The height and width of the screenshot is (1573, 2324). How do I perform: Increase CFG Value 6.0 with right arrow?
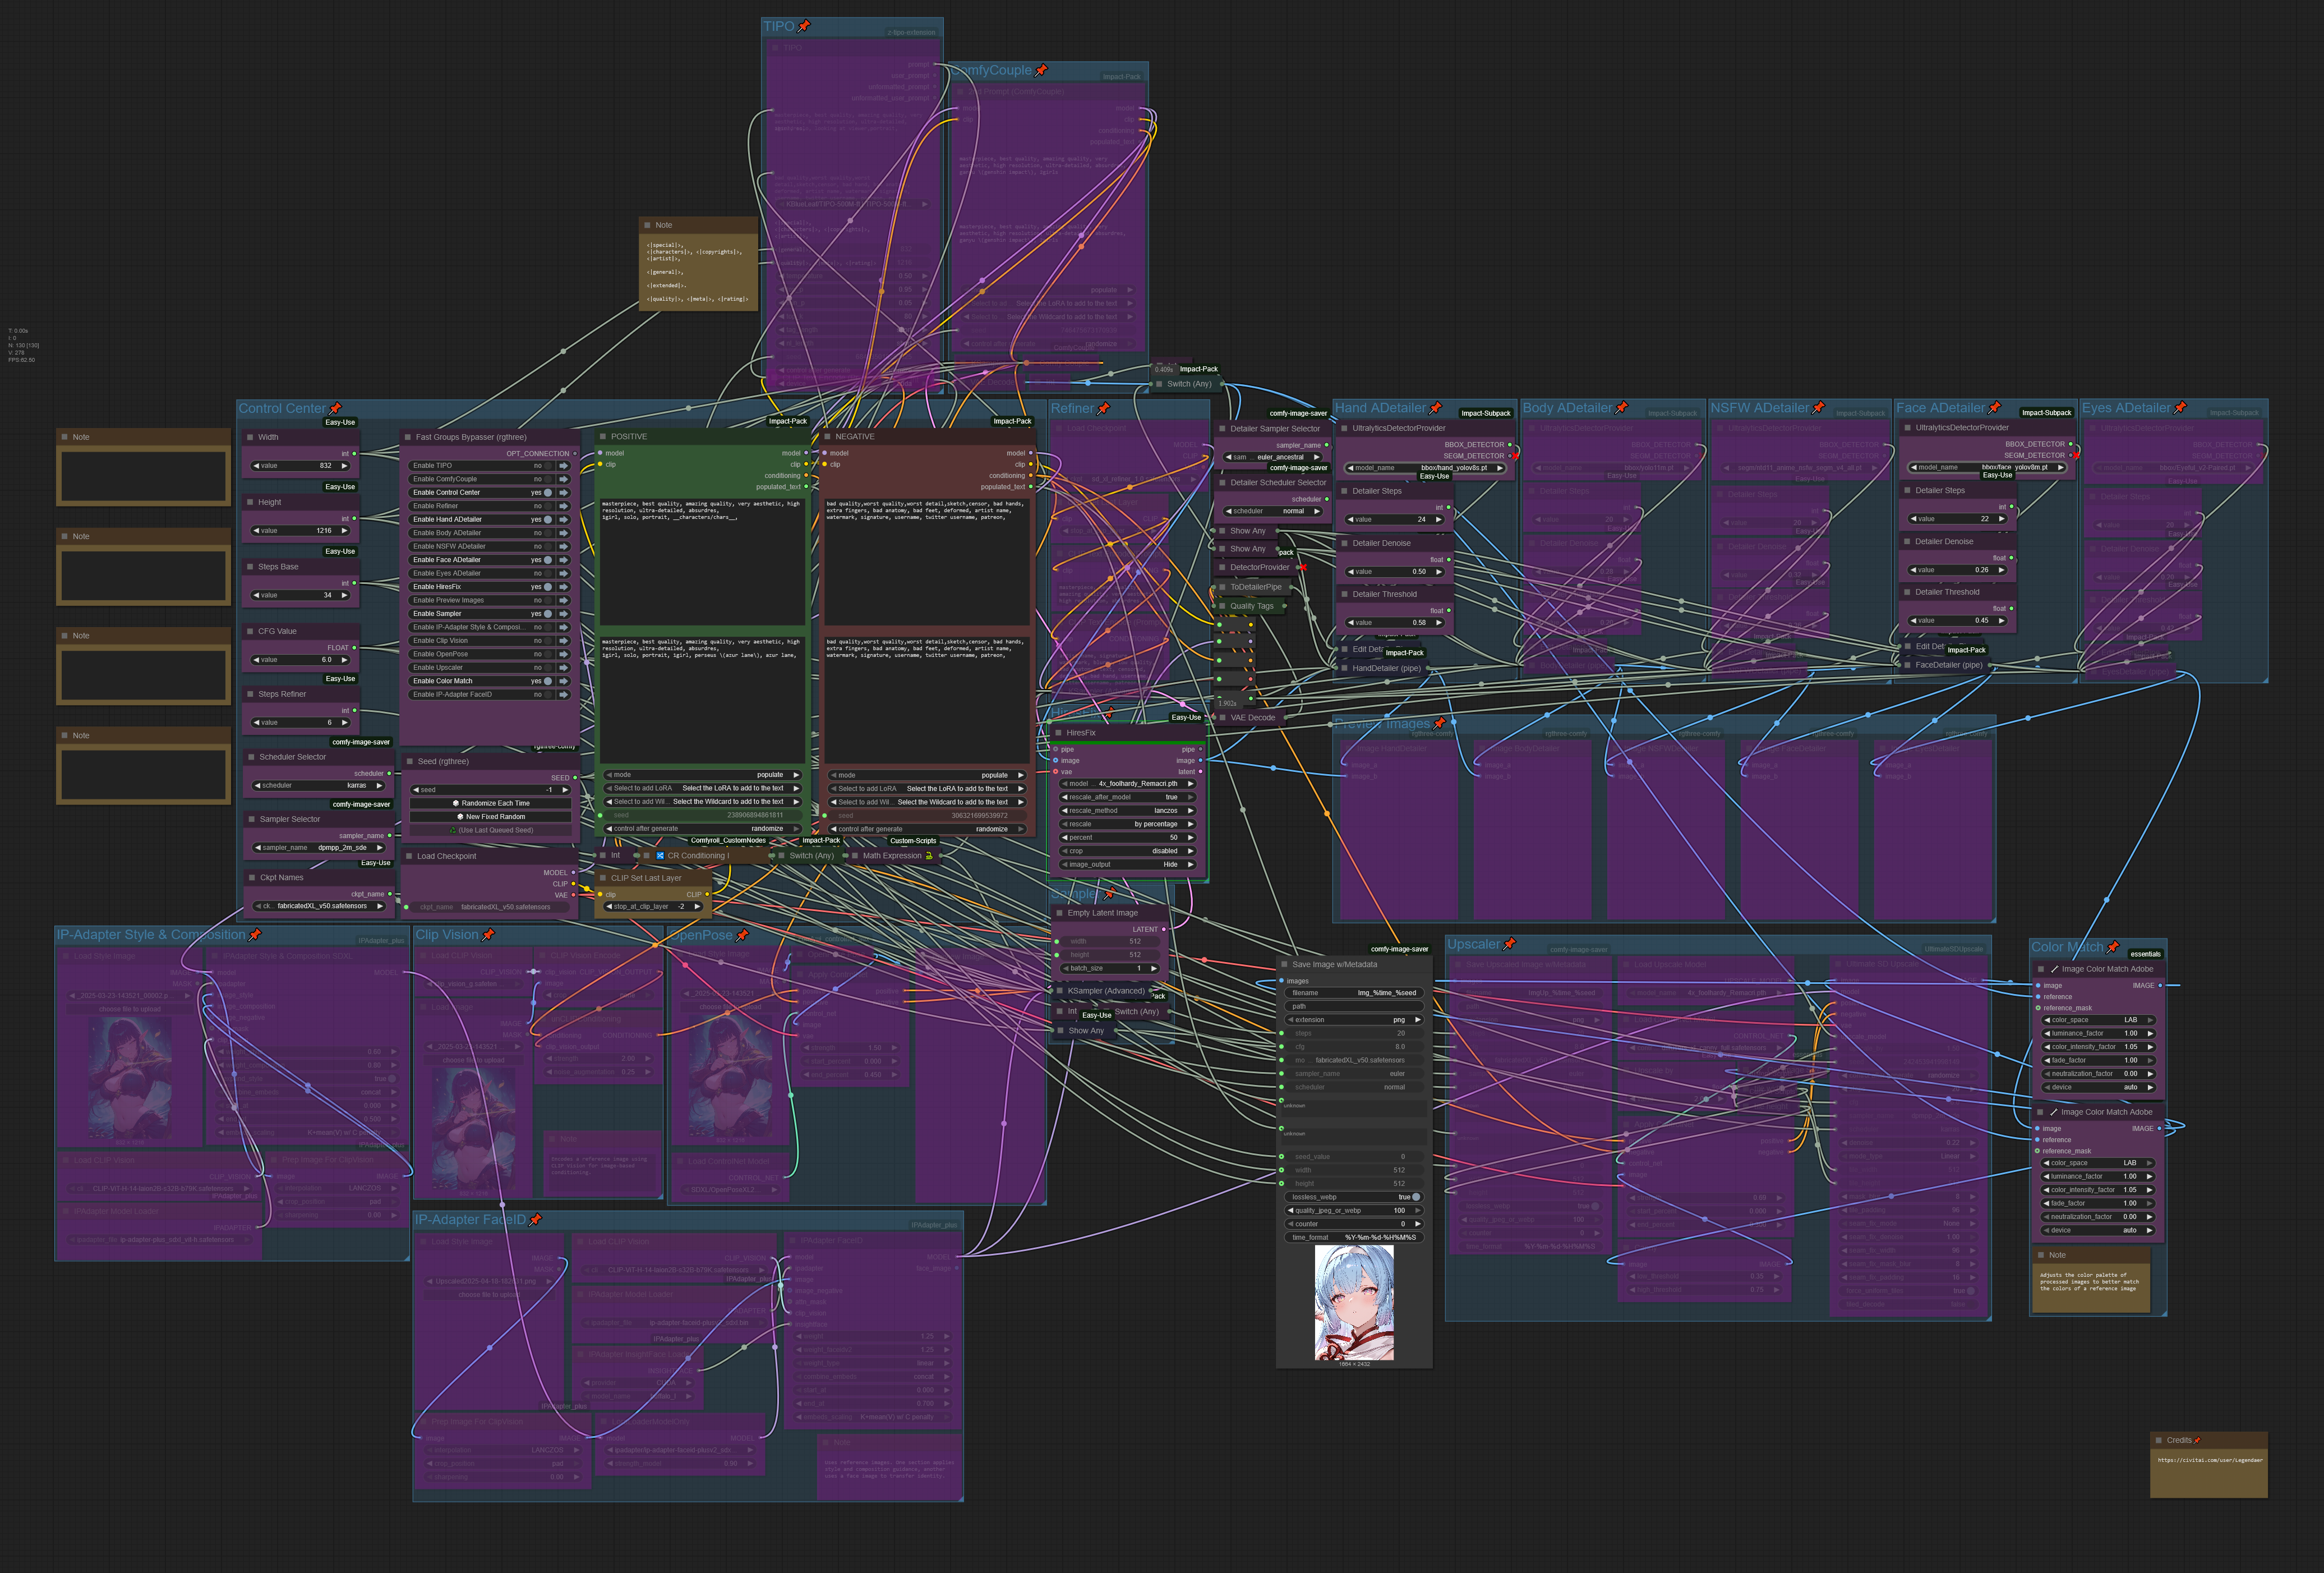coord(345,660)
